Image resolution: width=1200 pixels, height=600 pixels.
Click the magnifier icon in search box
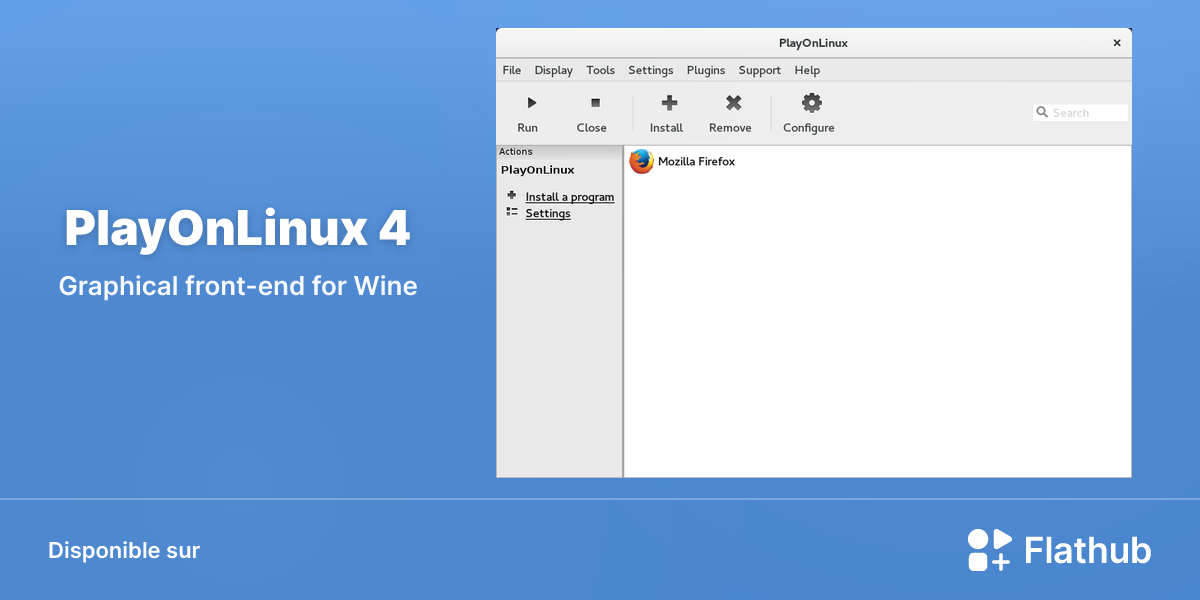pyautogui.click(x=1042, y=113)
